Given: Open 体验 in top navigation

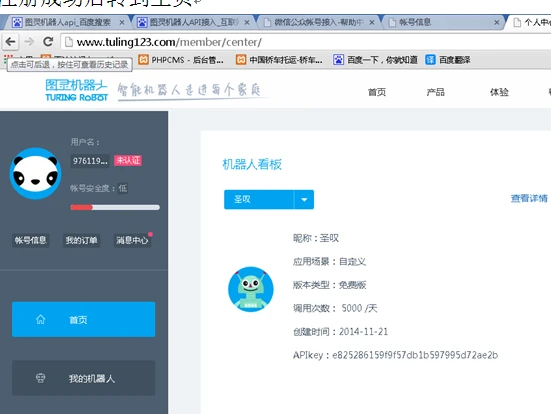Looking at the screenshot, I should (x=499, y=92).
